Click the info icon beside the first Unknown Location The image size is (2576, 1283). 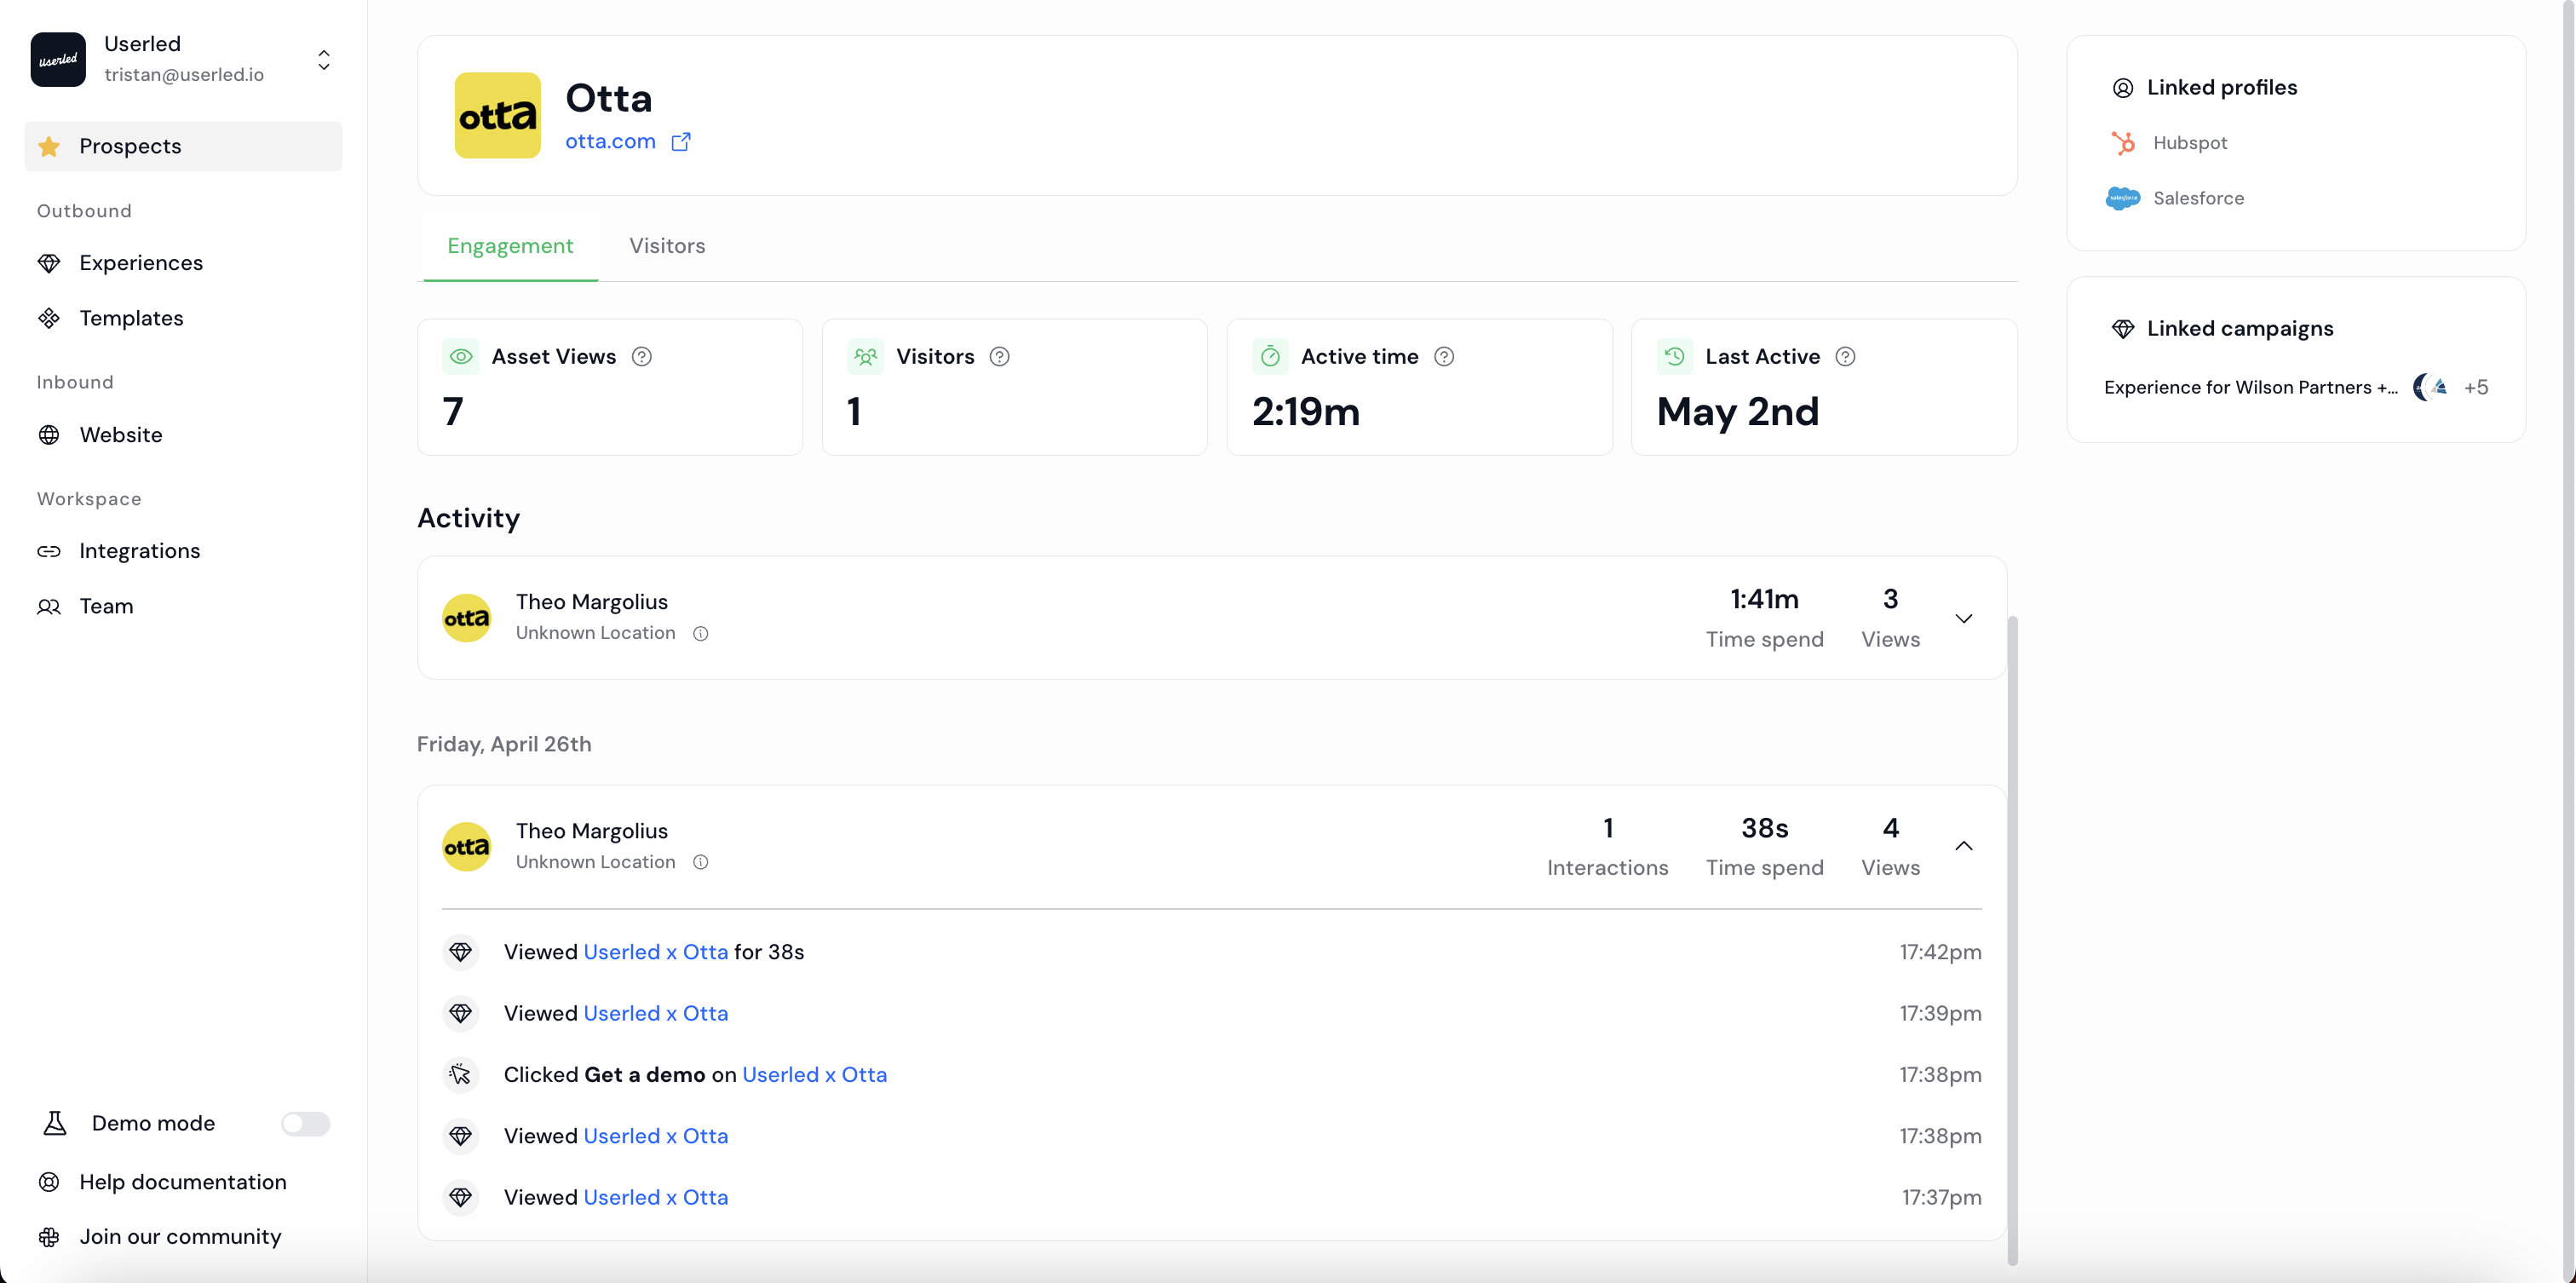[701, 634]
